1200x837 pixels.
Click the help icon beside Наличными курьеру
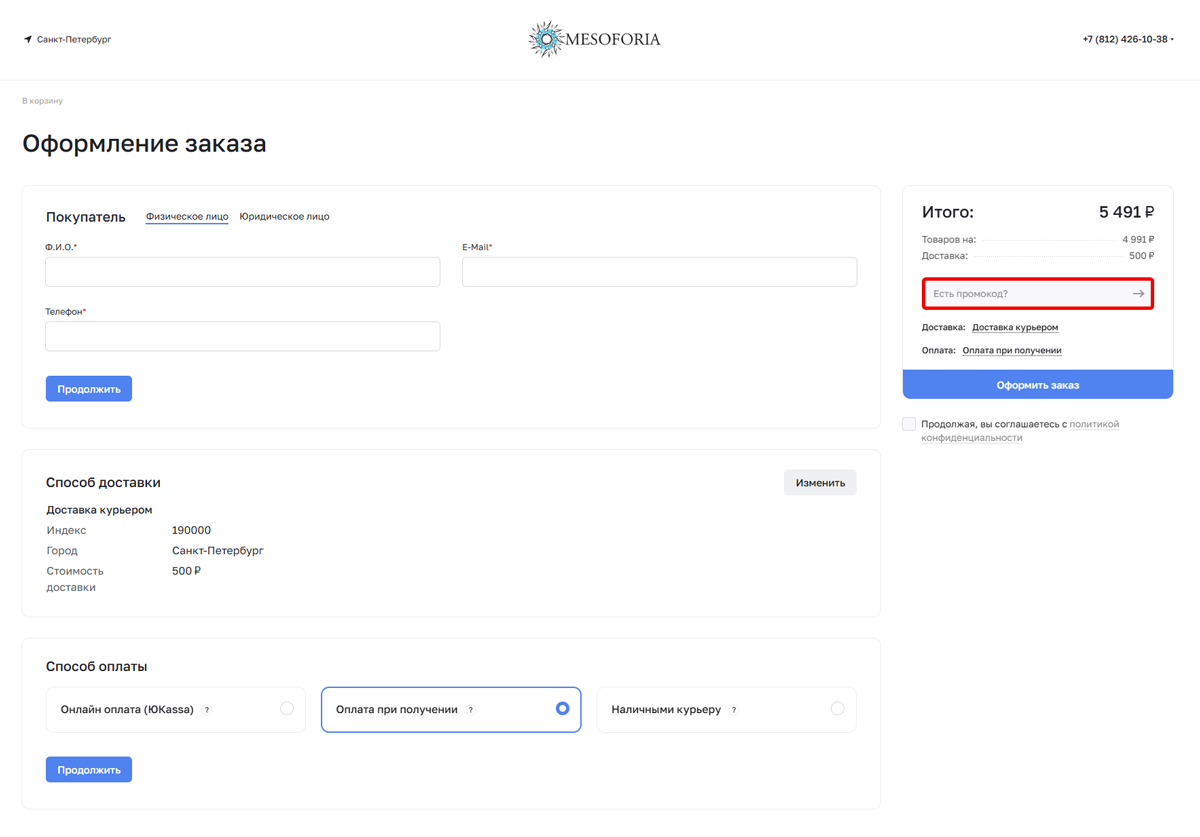734,710
